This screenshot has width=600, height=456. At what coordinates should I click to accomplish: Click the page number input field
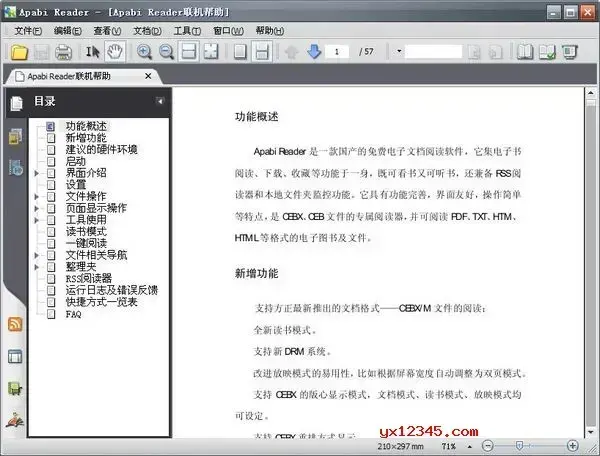(337, 52)
